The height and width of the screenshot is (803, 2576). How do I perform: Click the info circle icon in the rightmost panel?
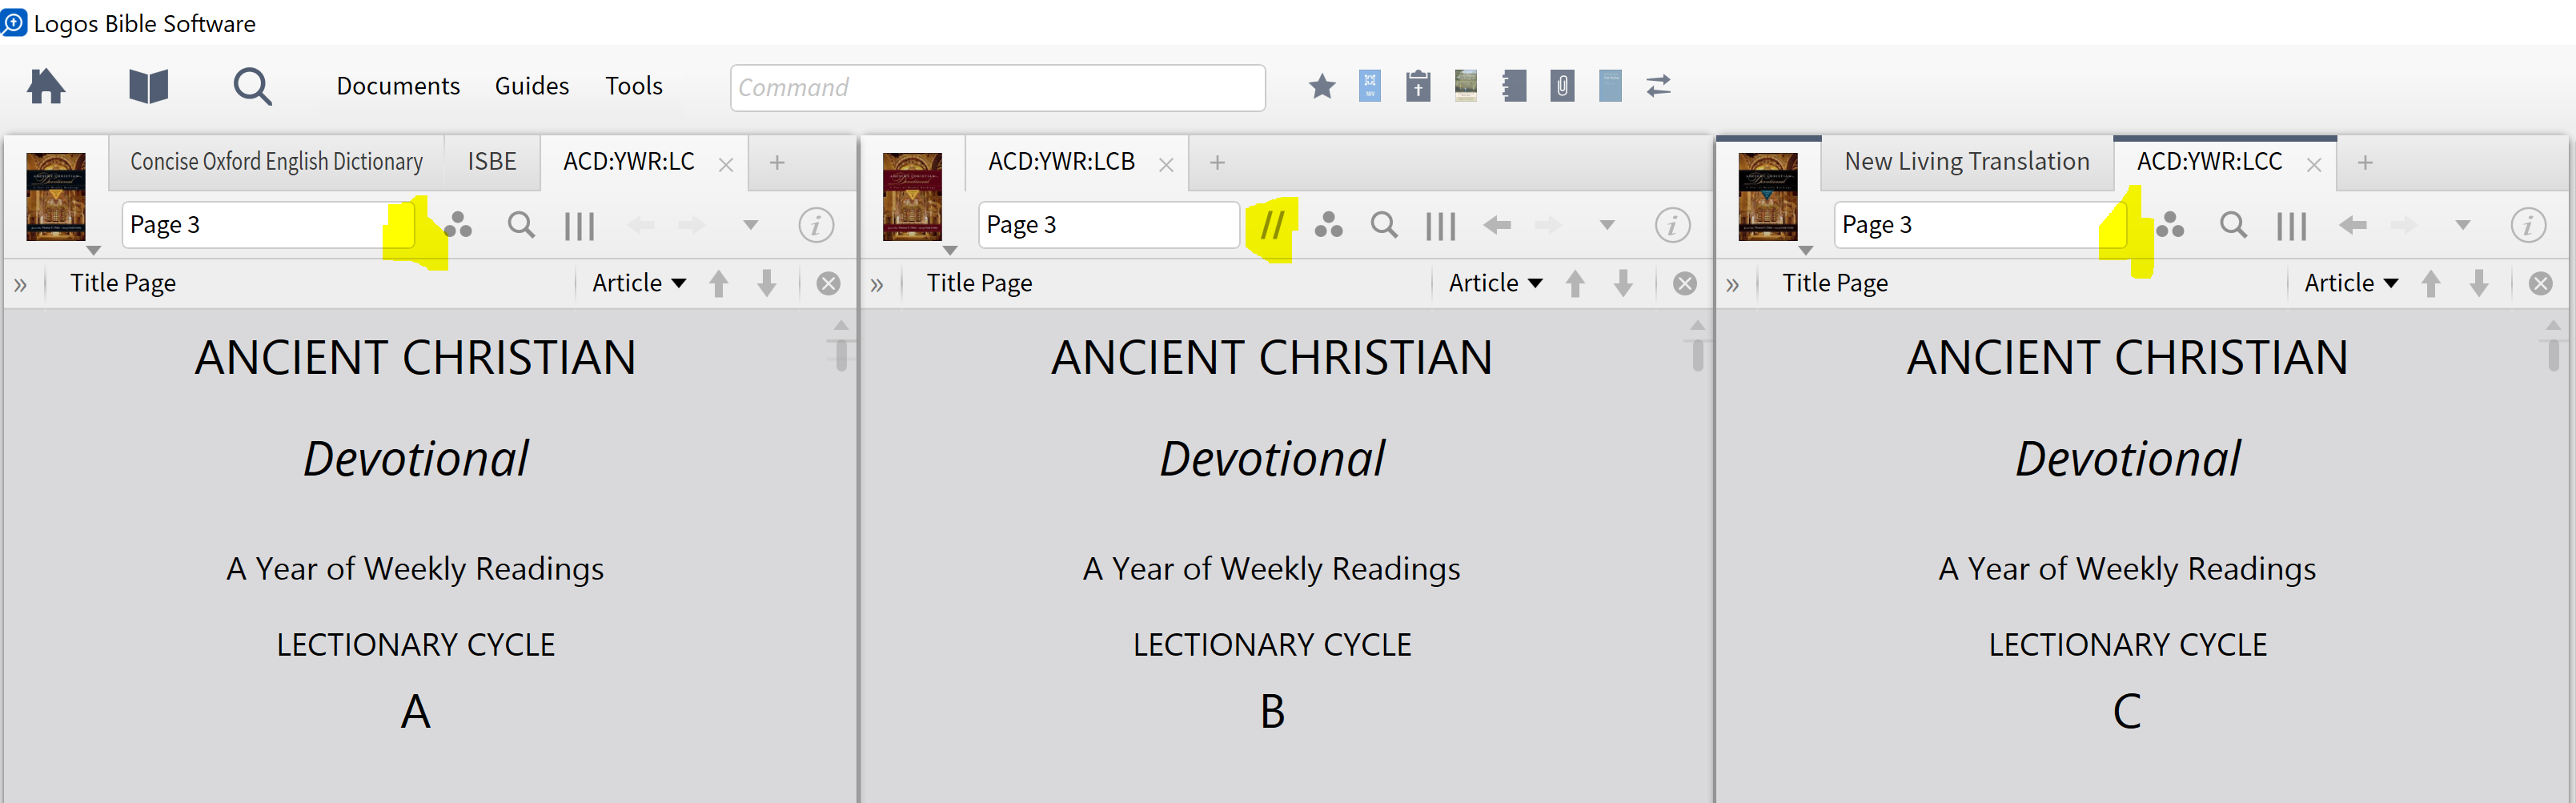click(x=2529, y=225)
